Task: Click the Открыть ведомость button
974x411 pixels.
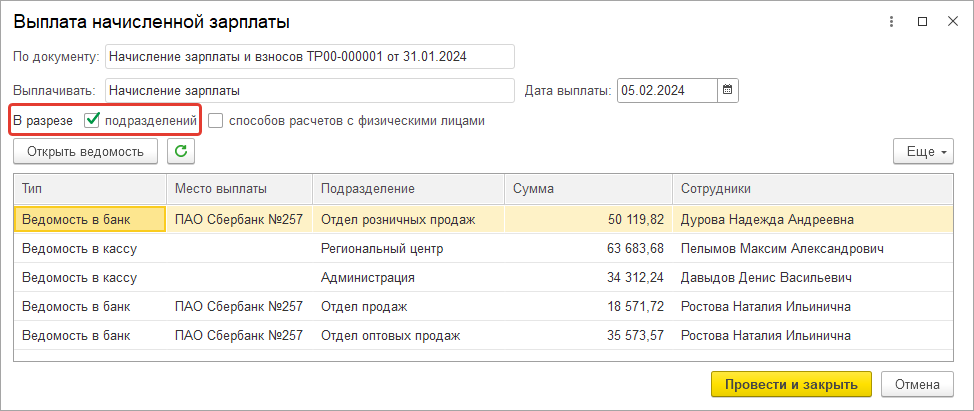Action: (x=86, y=151)
